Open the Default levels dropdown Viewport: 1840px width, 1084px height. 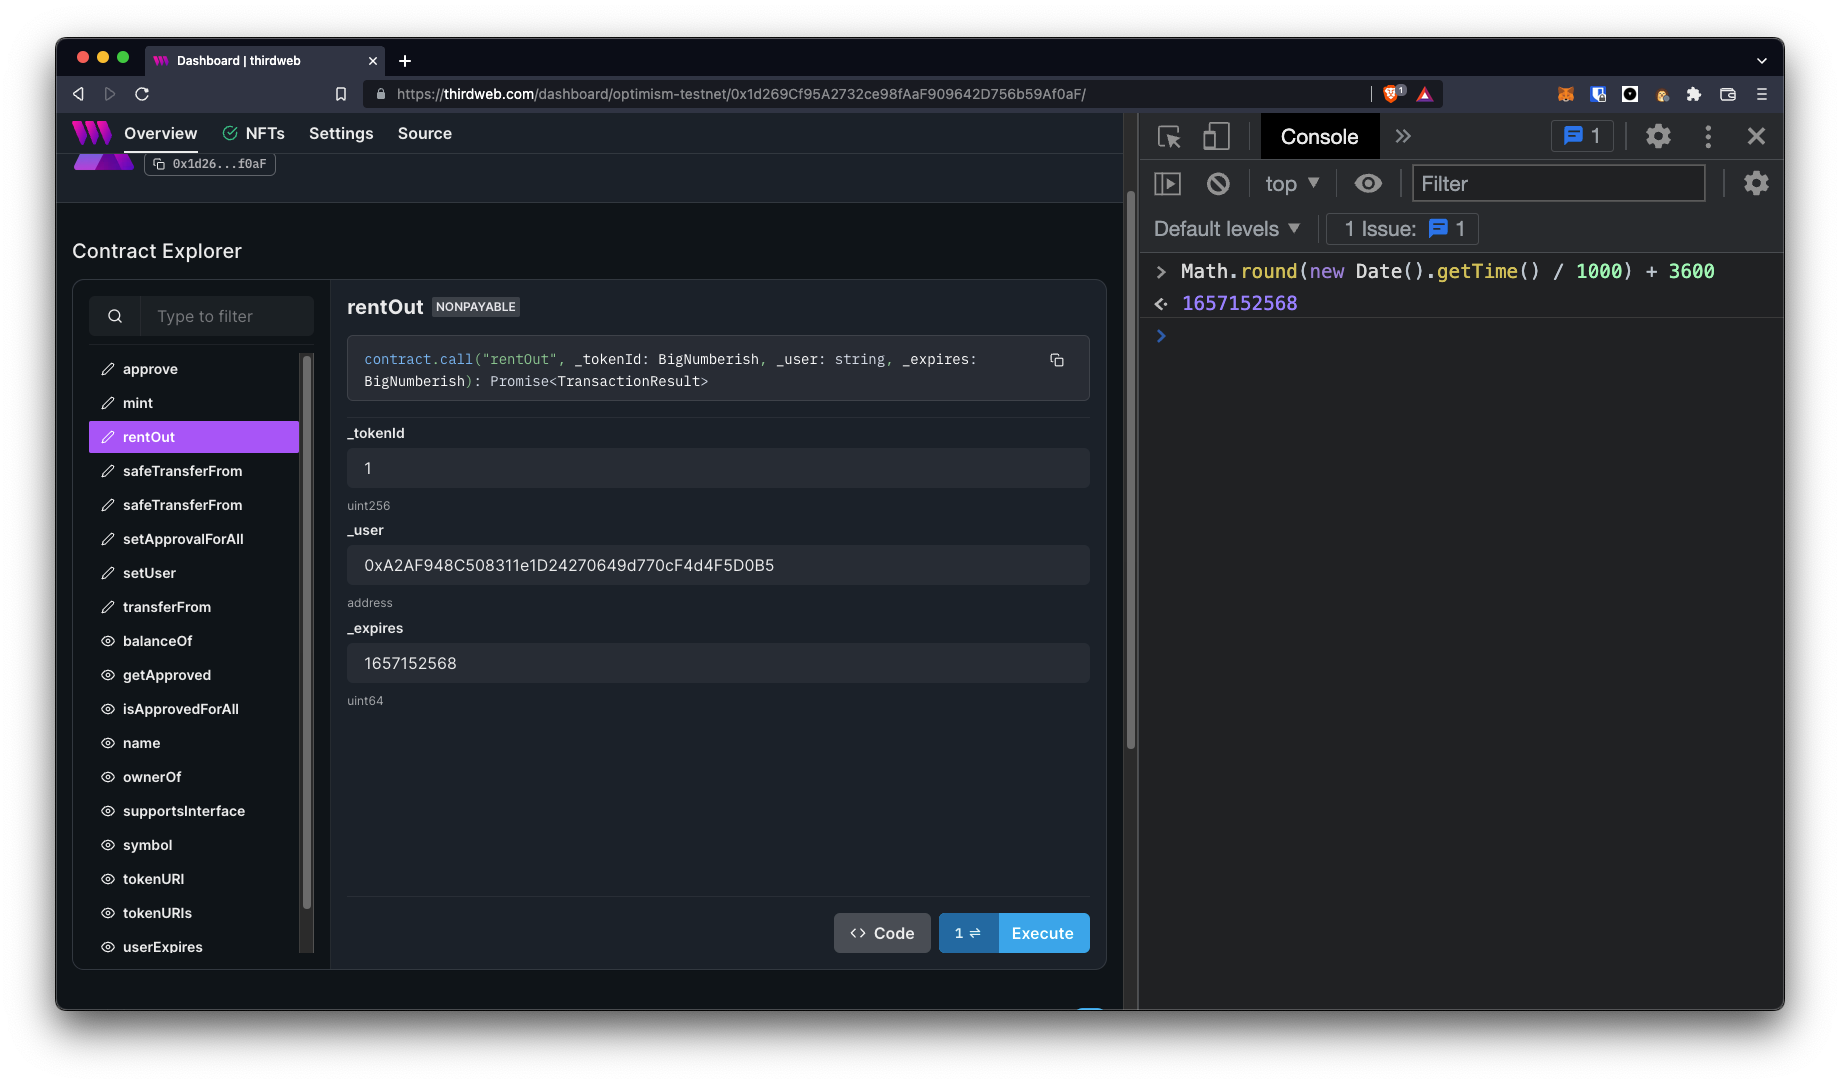[1226, 228]
